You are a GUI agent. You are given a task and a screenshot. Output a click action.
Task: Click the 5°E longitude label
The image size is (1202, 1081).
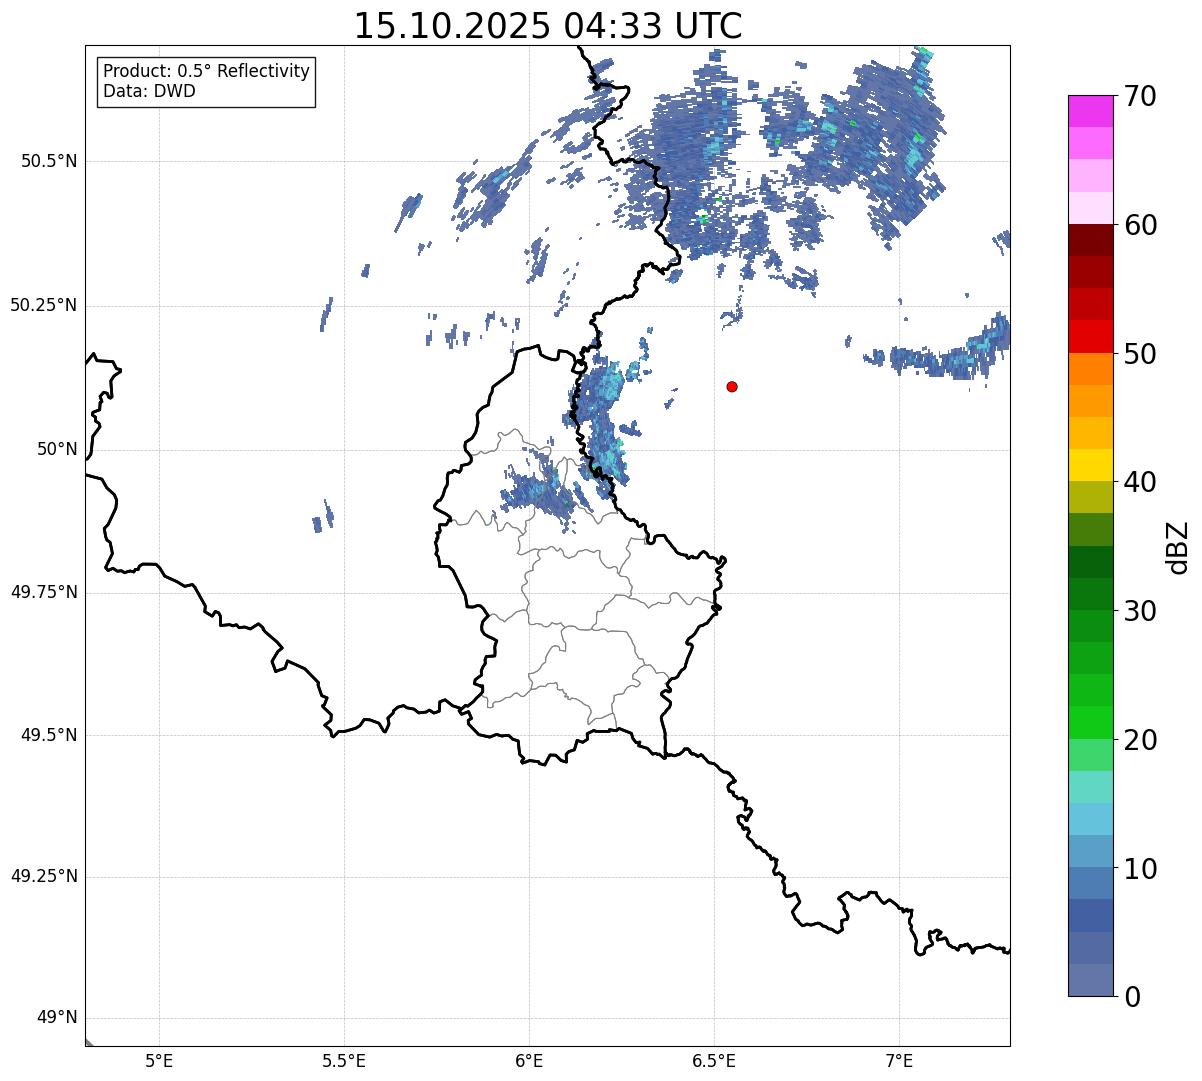[159, 1061]
